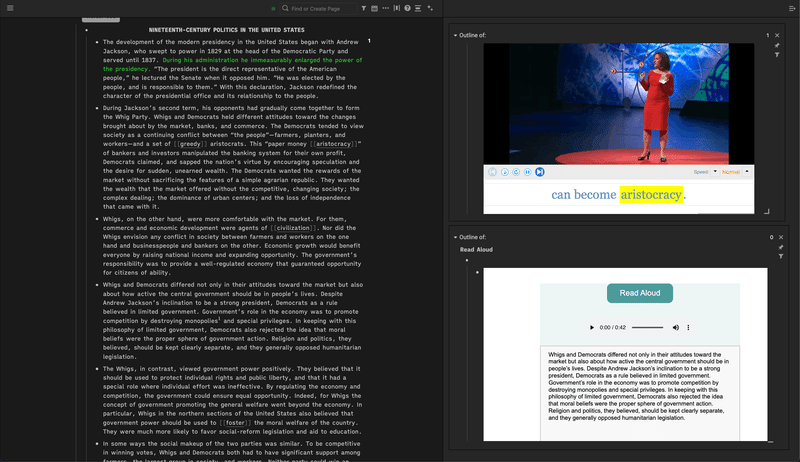
Task: Click the green highlighted 'During his administration' text
Action: coord(233,64)
